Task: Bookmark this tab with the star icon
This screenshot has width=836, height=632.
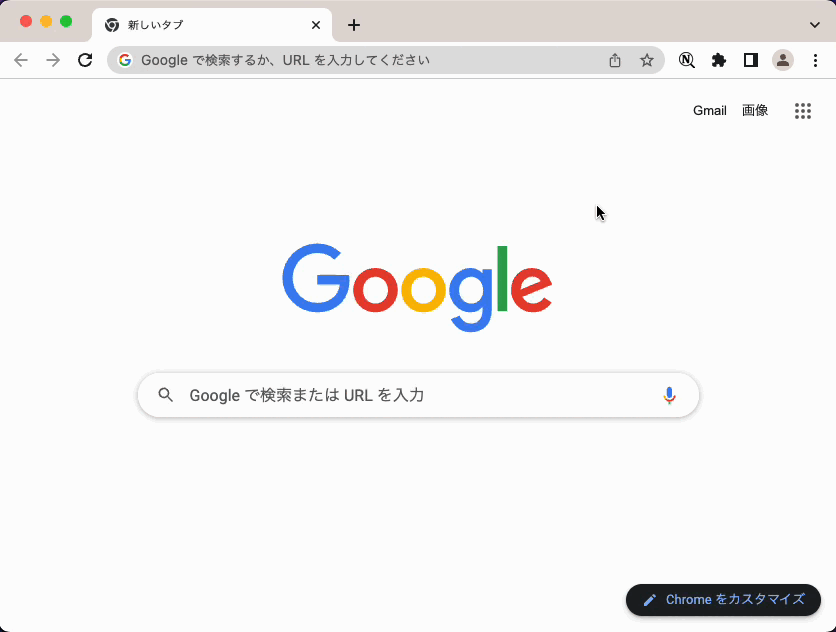Action: pos(647,60)
